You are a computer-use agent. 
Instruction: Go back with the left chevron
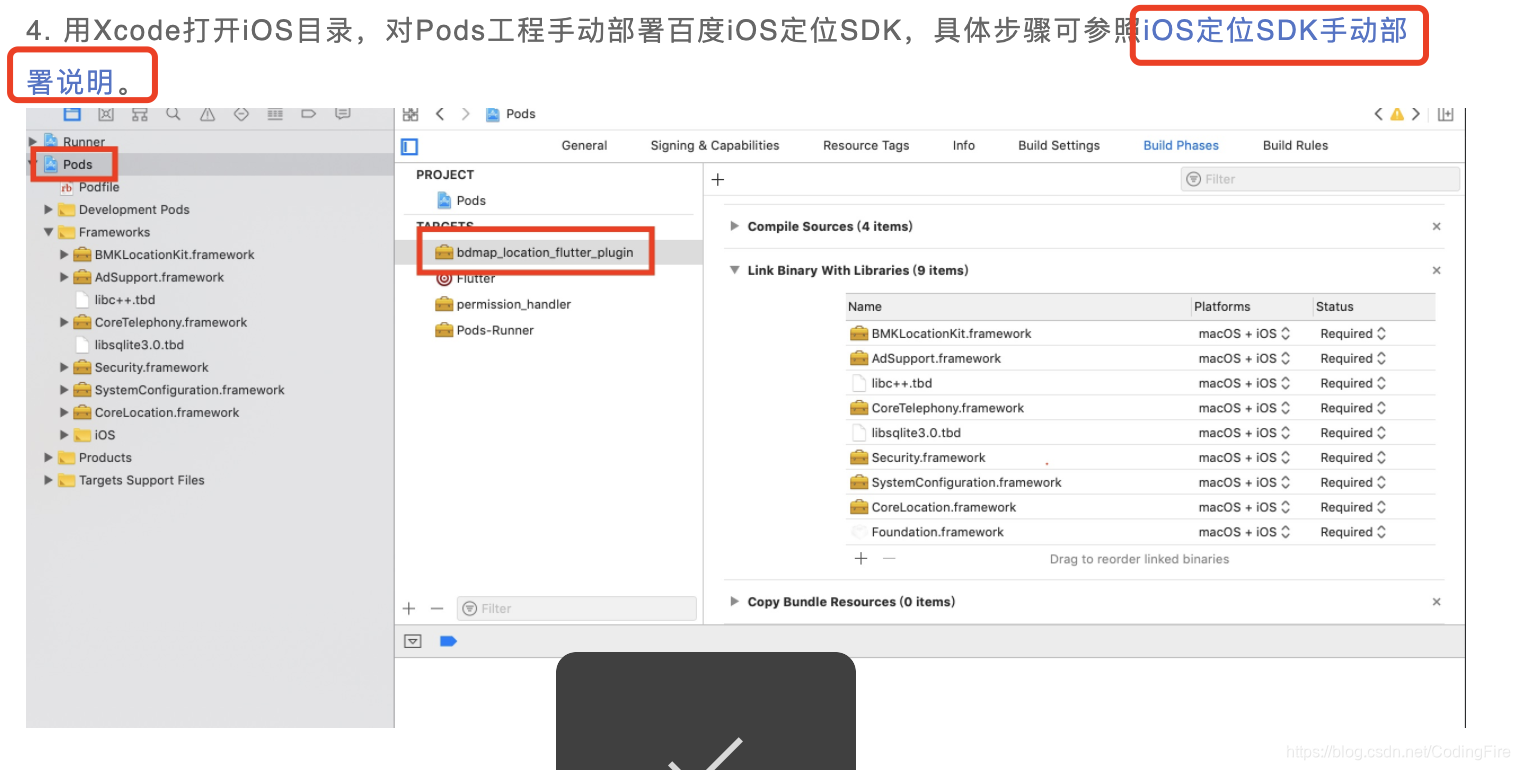pos(440,114)
